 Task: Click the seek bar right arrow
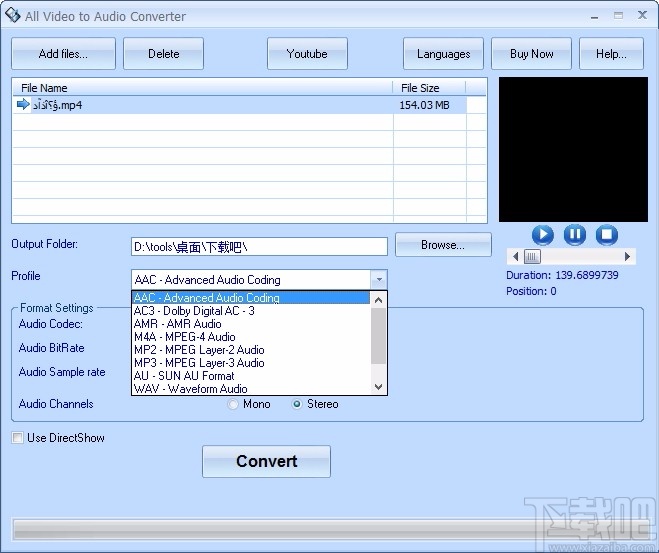(627, 256)
